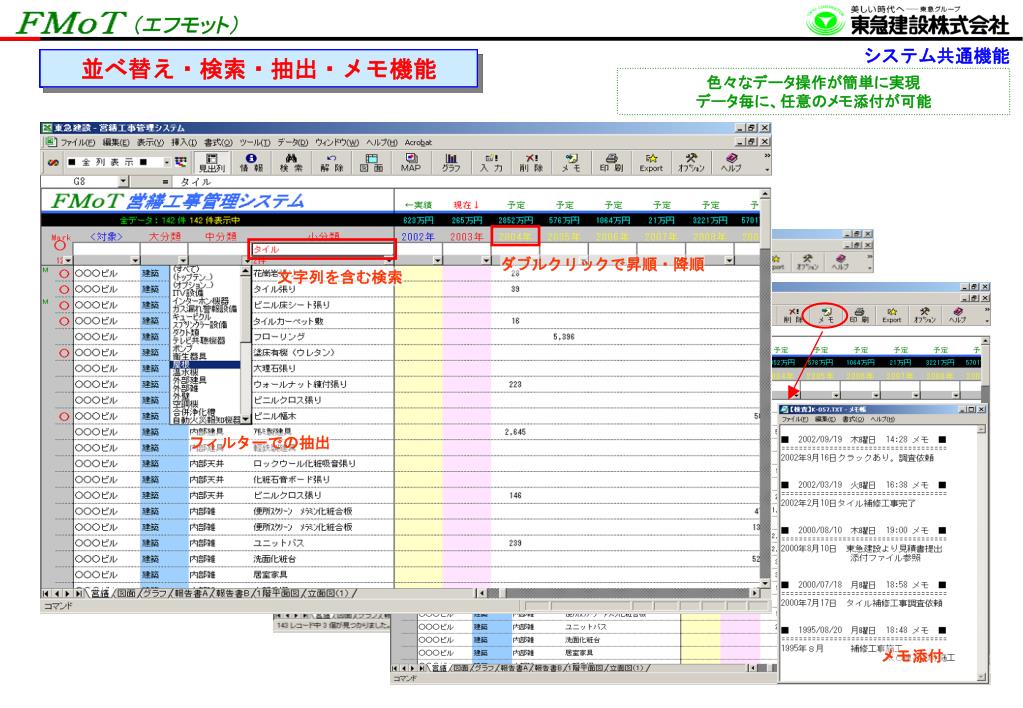Open 書式 menu in the メモ帳 window
Viewport: 1023px width, 708px height.
(x=854, y=419)
